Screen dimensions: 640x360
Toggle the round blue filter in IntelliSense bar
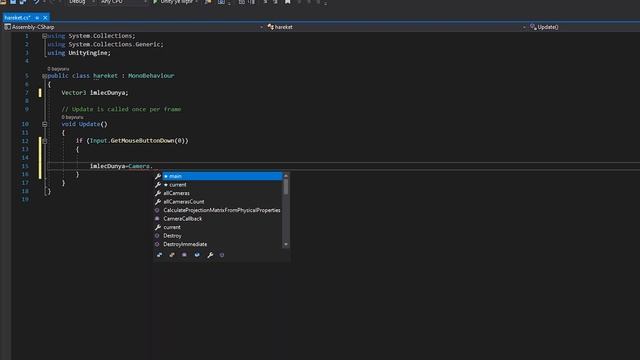(x=197, y=255)
